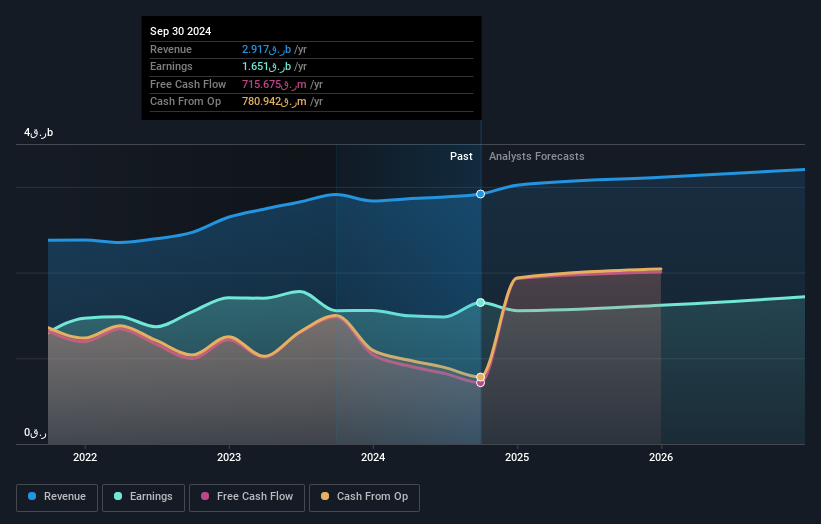Select the Revenue data point on the chart
Image resolution: width=821 pixels, height=524 pixels.
[481, 194]
